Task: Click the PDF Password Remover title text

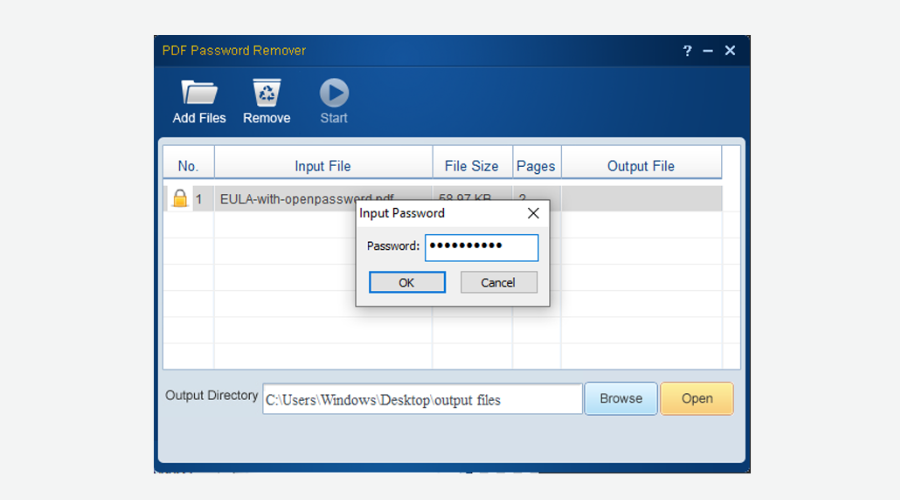Action: 234,51
